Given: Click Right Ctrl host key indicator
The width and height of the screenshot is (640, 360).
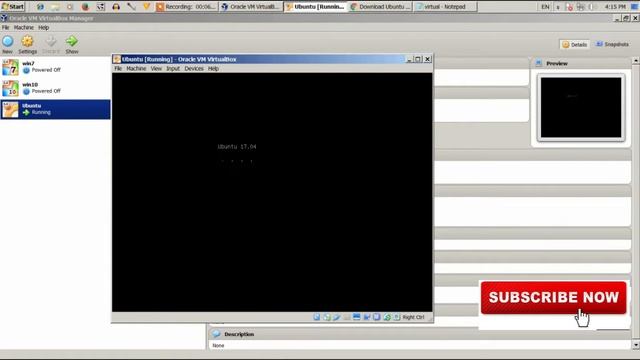Looking at the screenshot, I should (x=413, y=317).
